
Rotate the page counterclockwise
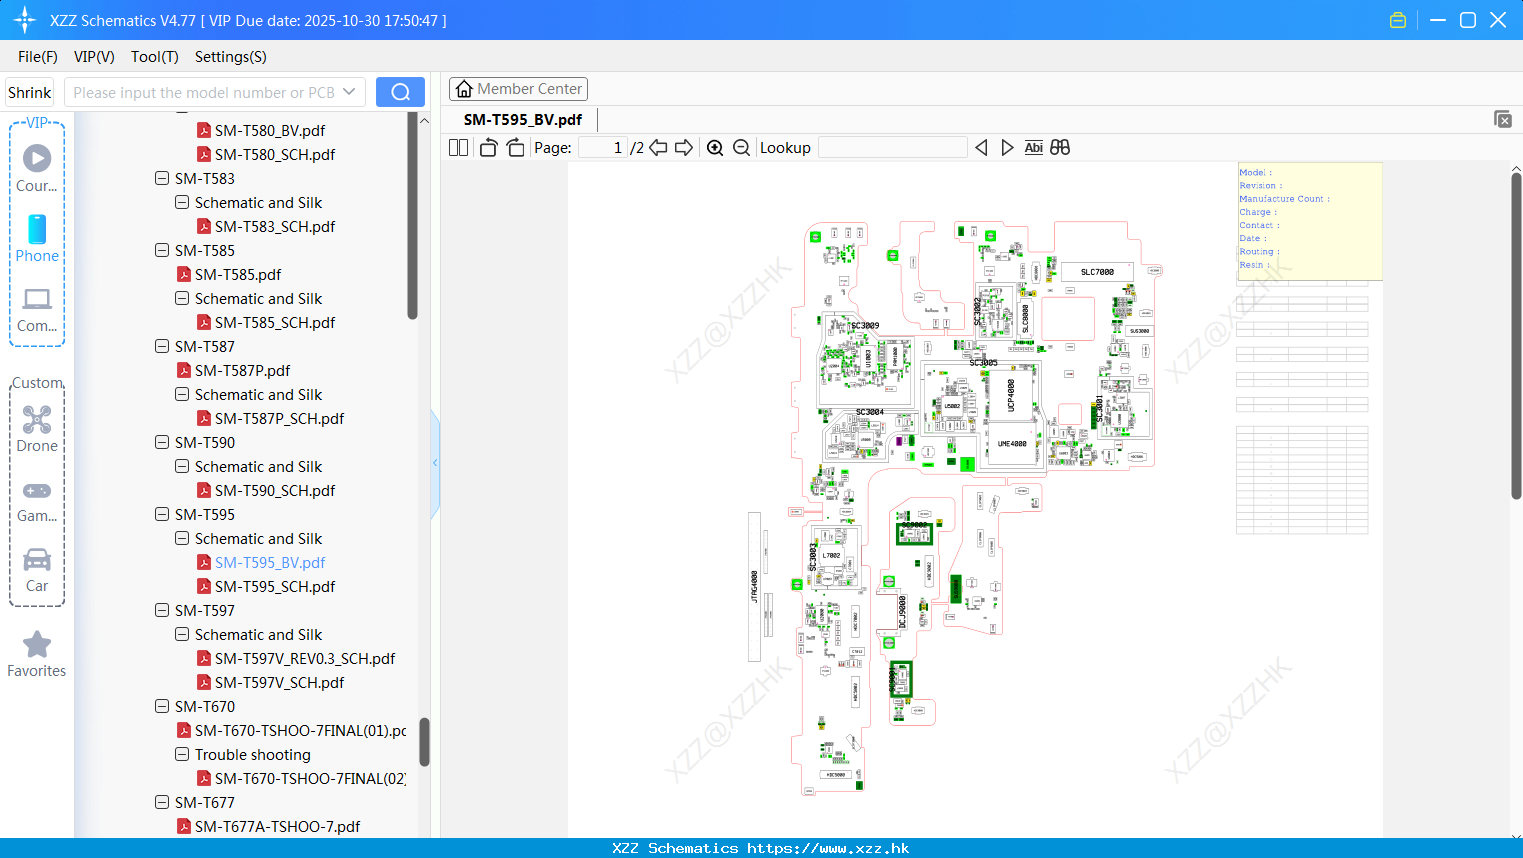point(488,147)
